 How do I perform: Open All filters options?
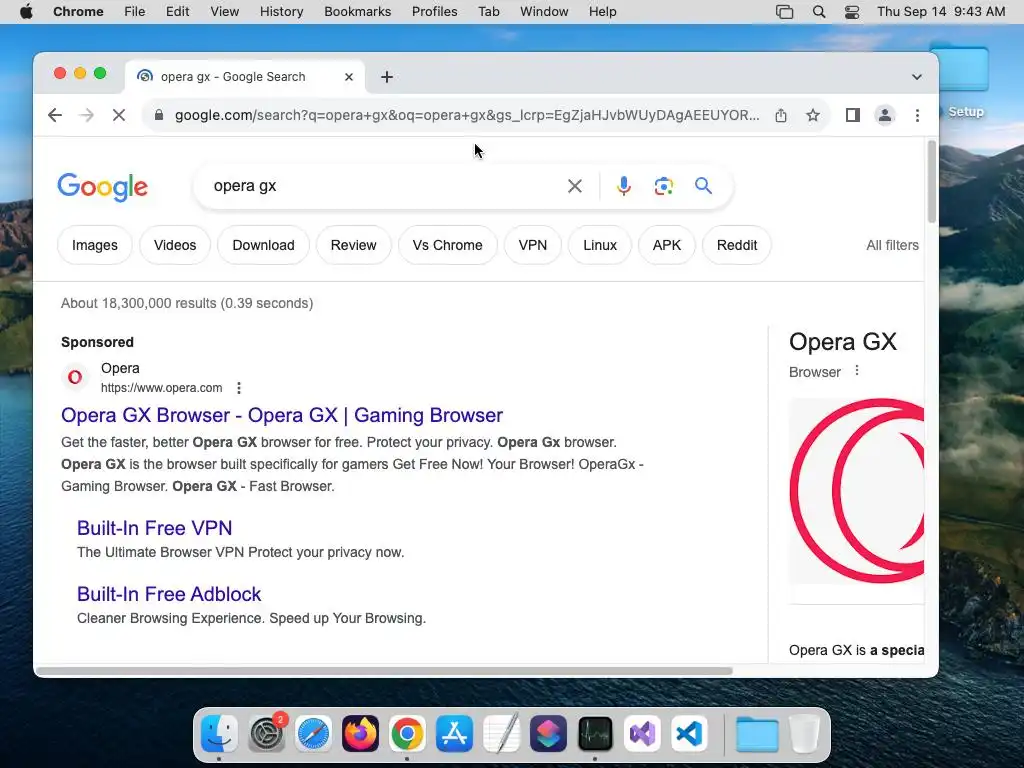click(892, 246)
